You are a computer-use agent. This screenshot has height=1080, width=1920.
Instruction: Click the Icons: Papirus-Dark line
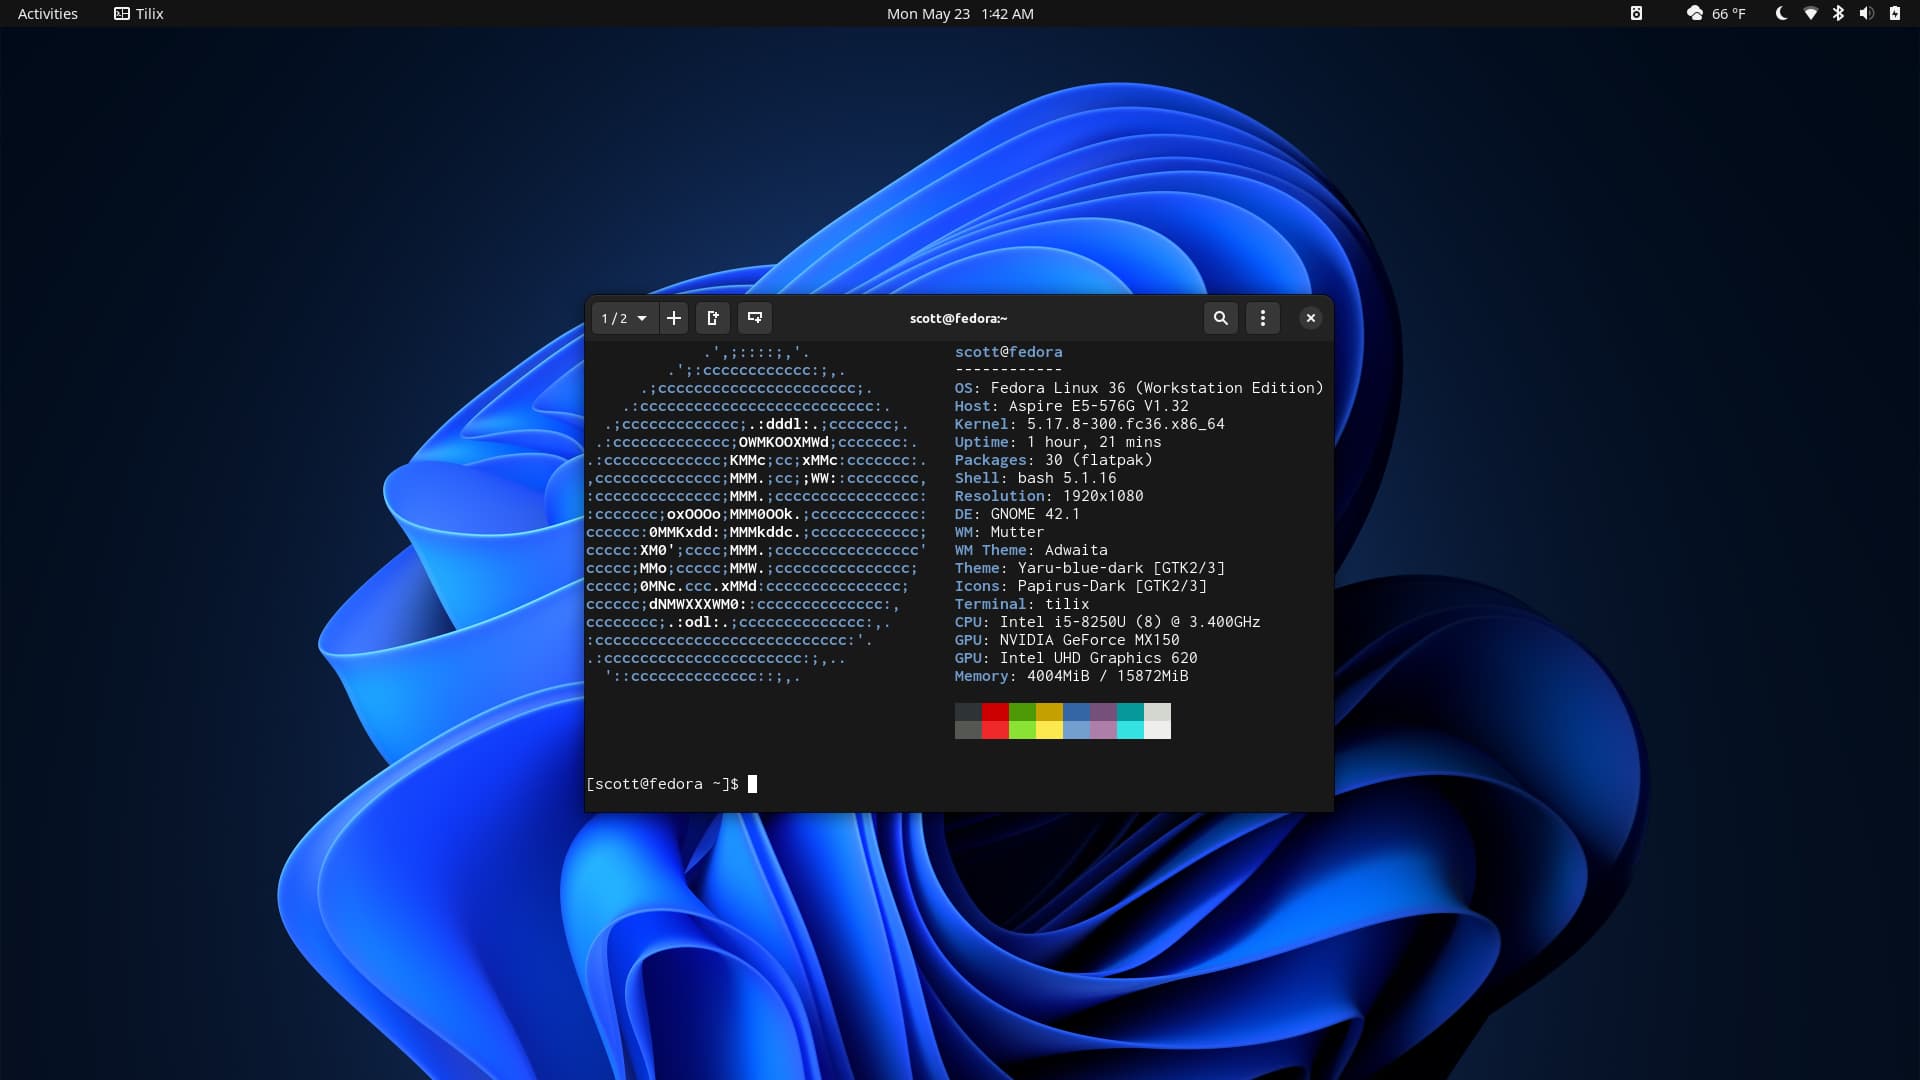point(1080,586)
